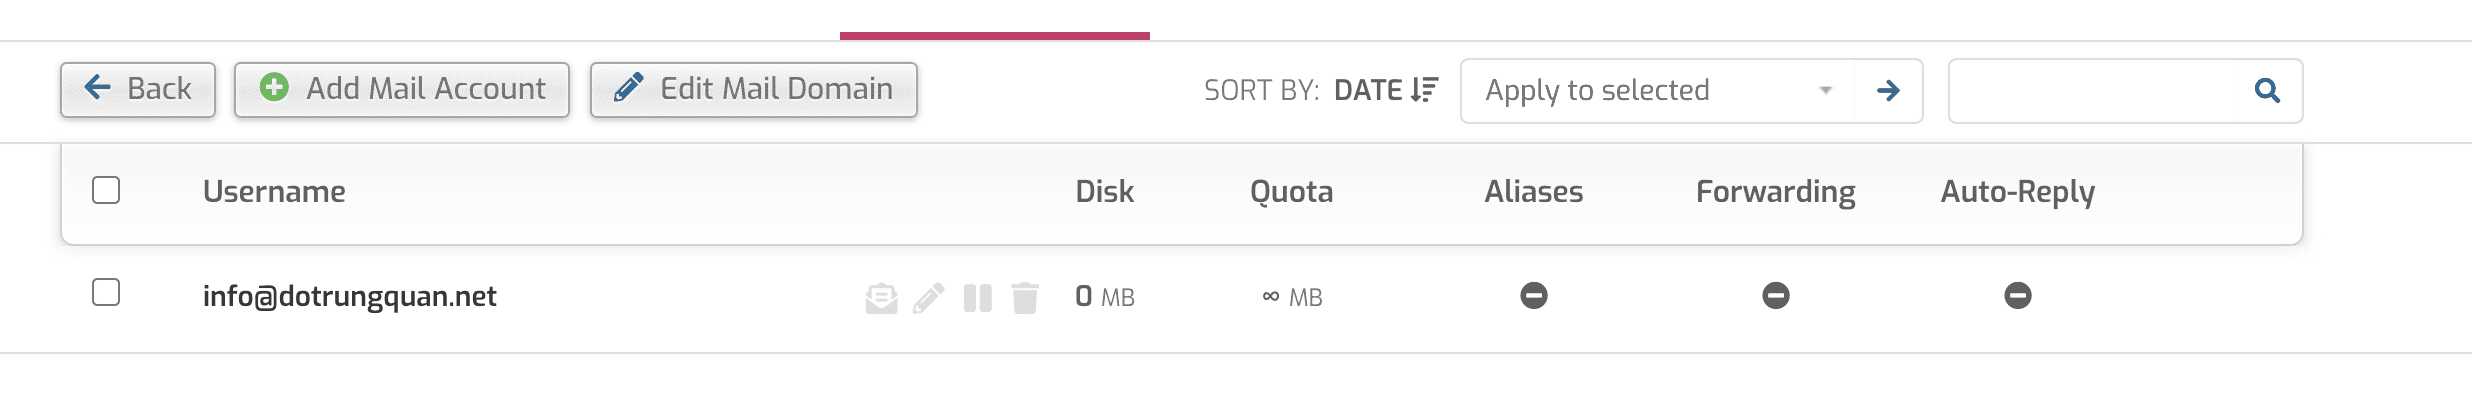Image resolution: width=2472 pixels, height=404 pixels.
Task: Check the box for info@dotrungquan.net
Action: tap(106, 292)
